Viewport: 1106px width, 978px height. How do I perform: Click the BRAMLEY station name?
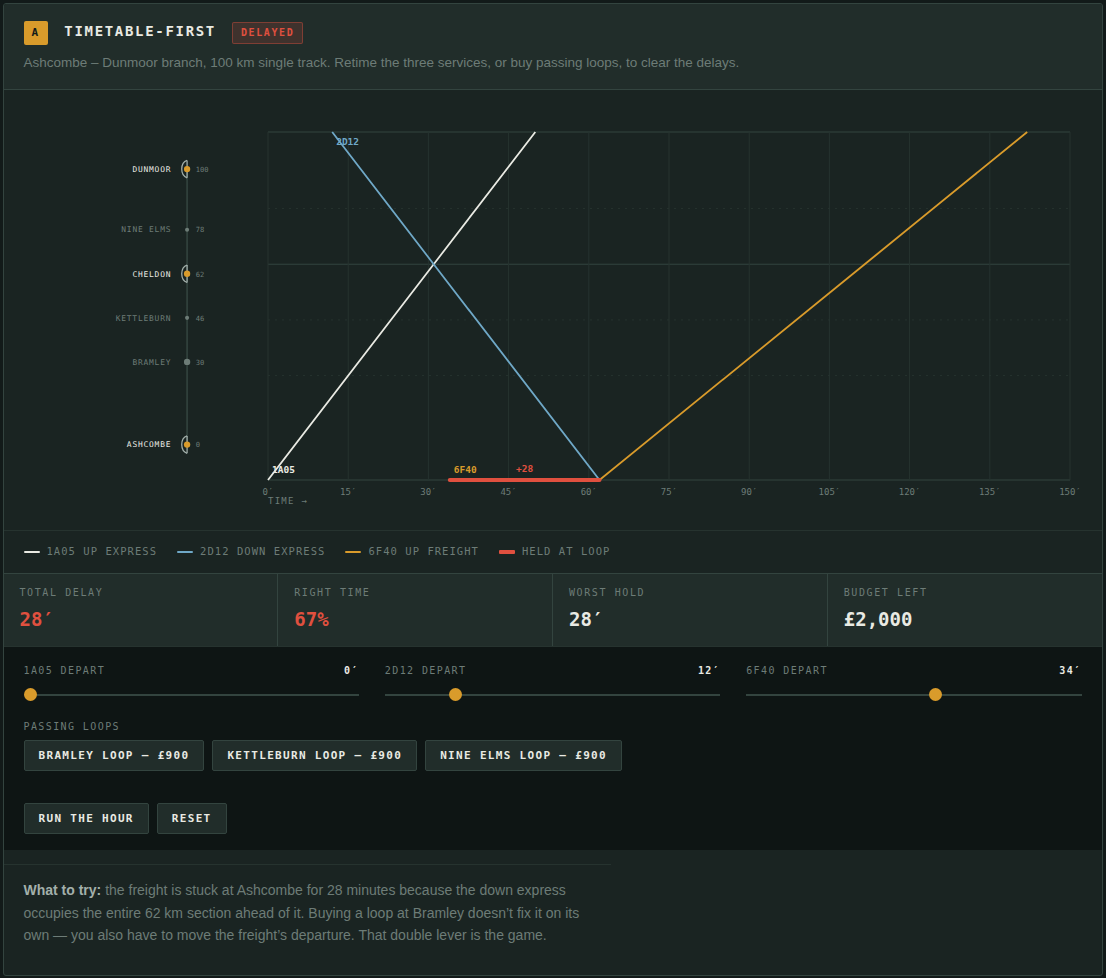tap(152, 362)
